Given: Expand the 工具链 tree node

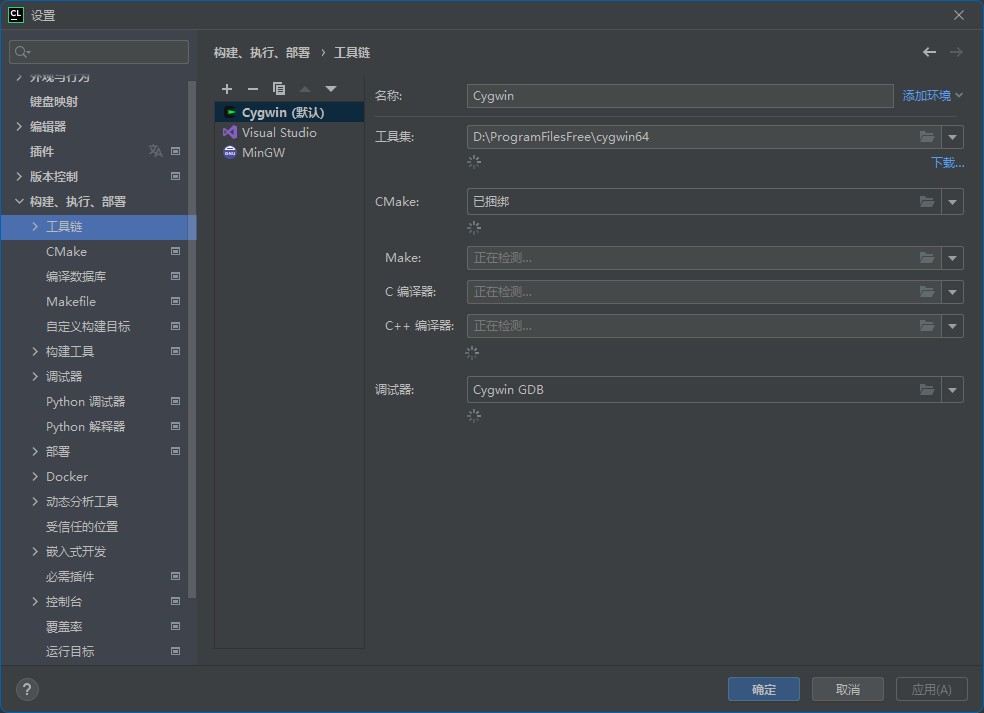Looking at the screenshot, I should coord(35,227).
